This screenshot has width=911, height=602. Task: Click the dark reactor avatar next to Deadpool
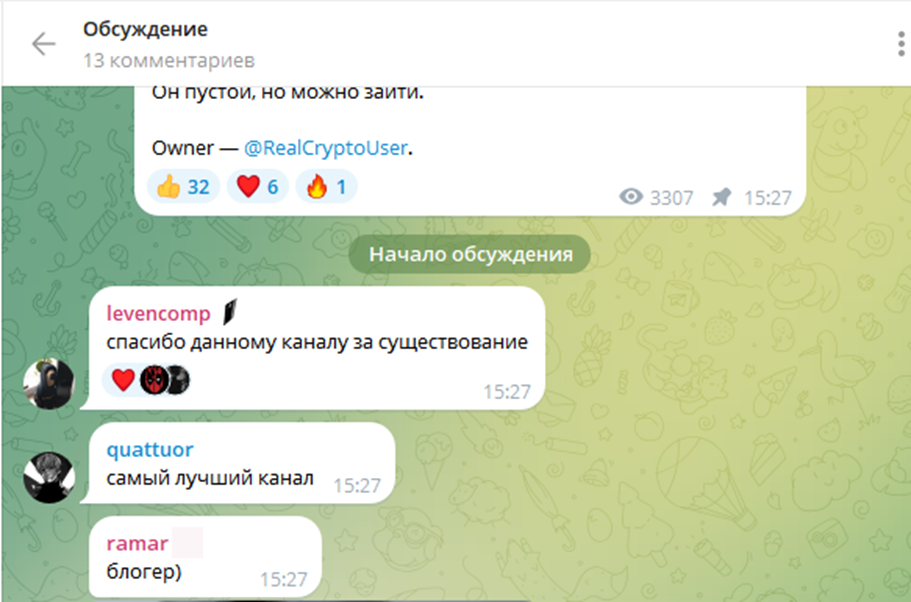pyautogui.click(x=179, y=380)
